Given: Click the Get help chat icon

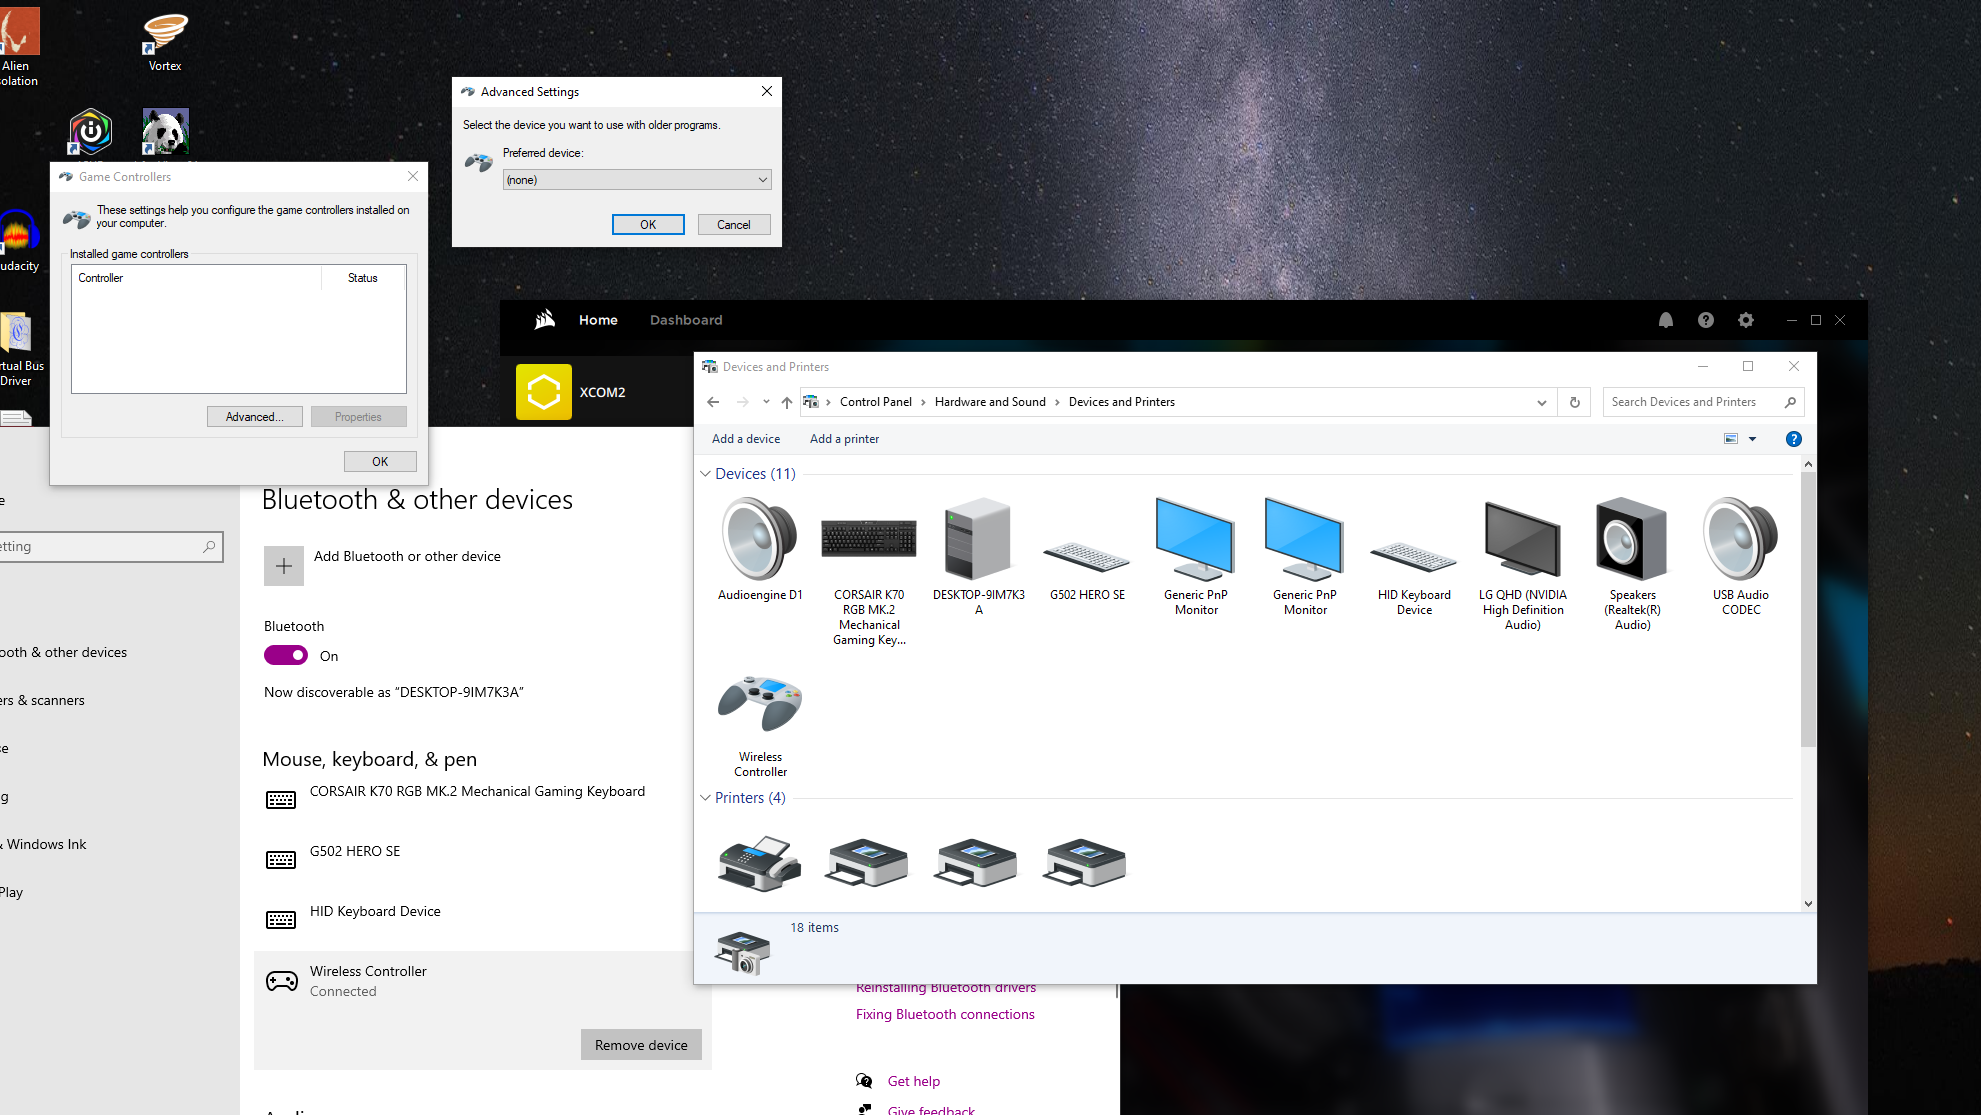Looking at the screenshot, I should pos(864,1081).
